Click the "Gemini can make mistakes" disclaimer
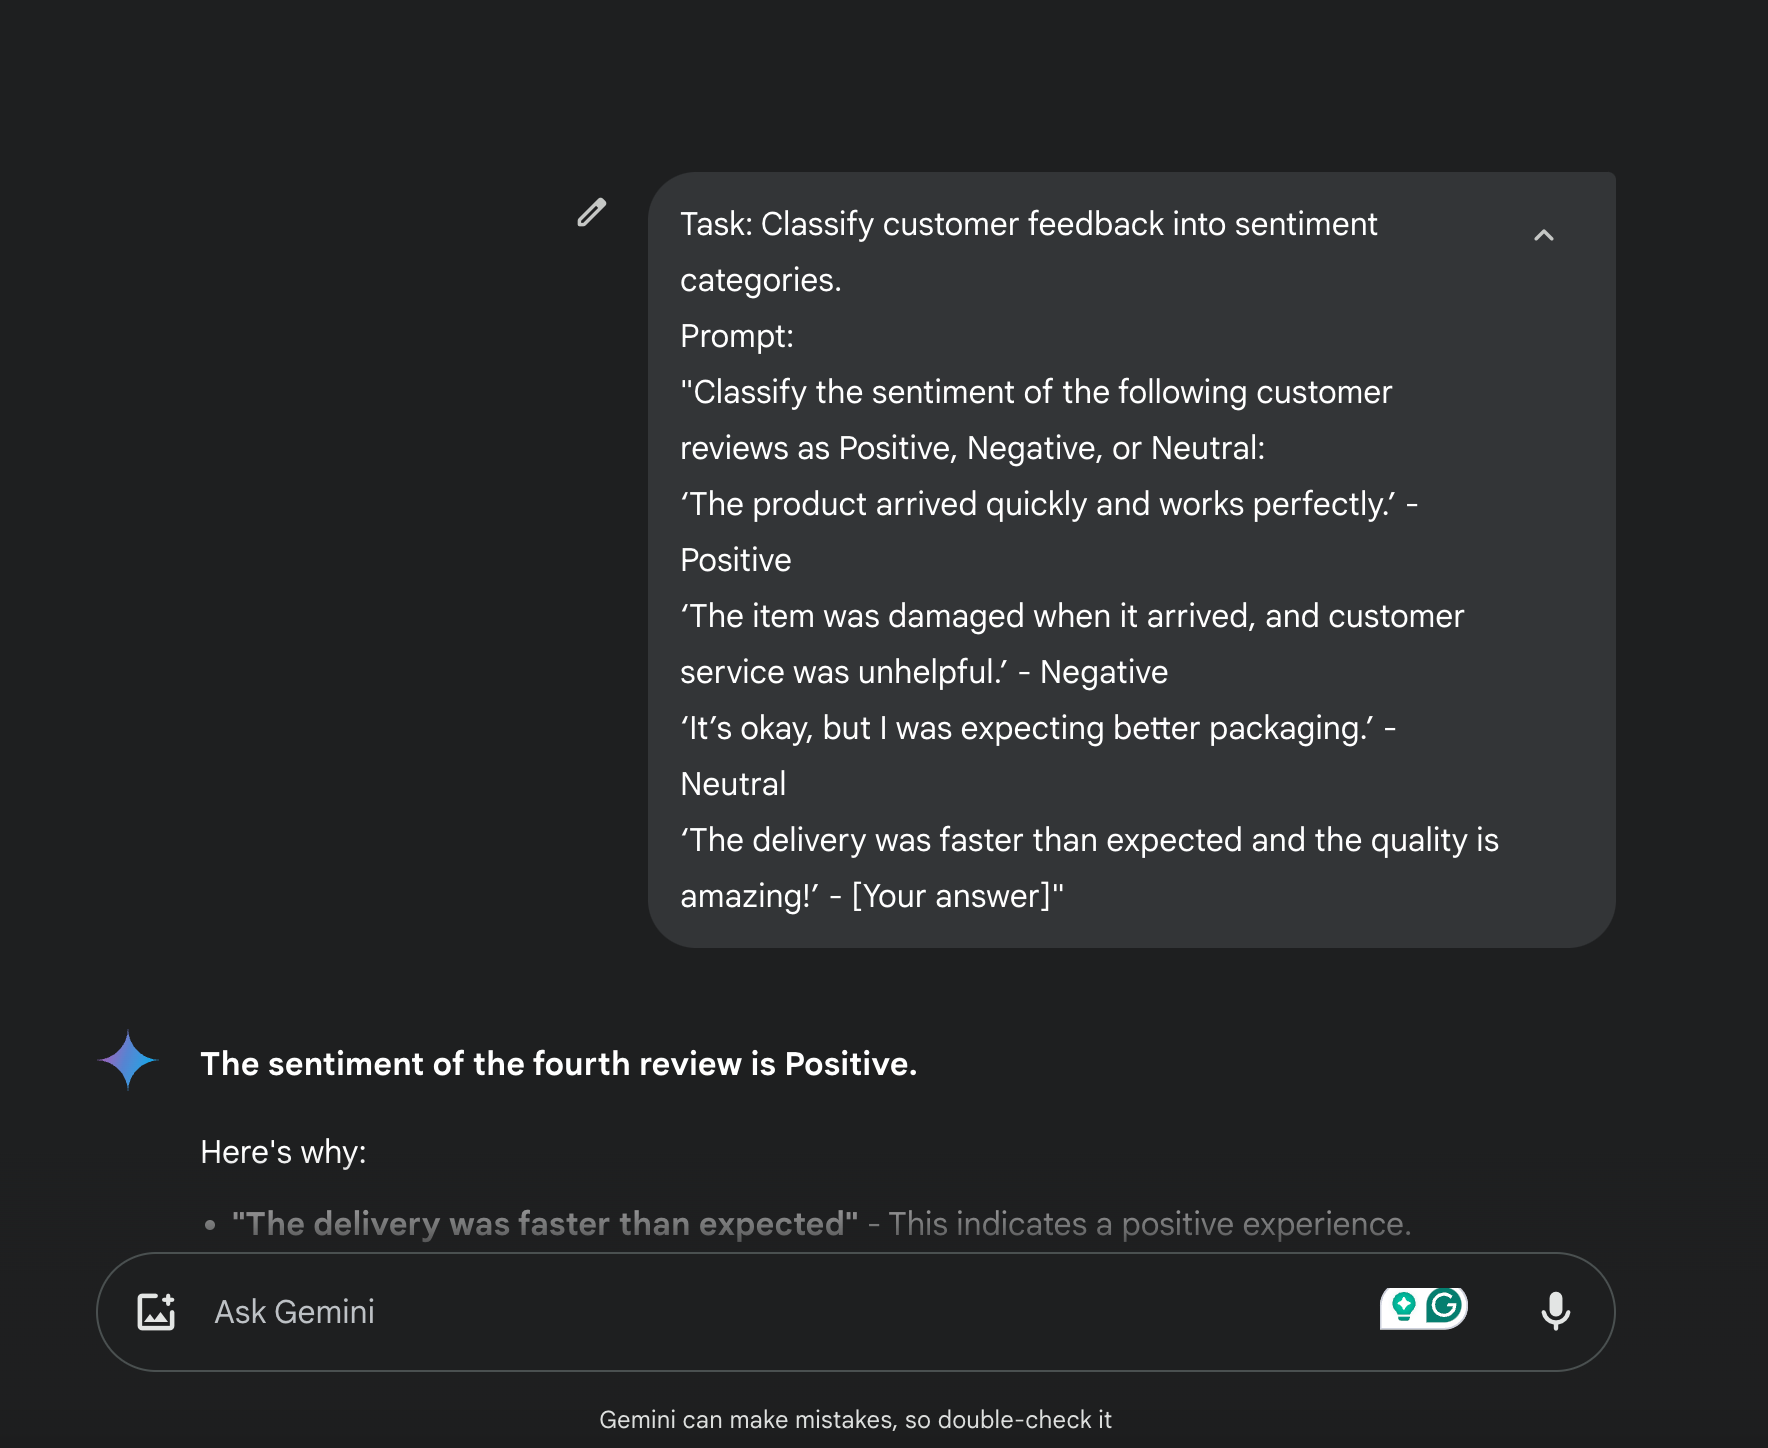 (x=855, y=1420)
